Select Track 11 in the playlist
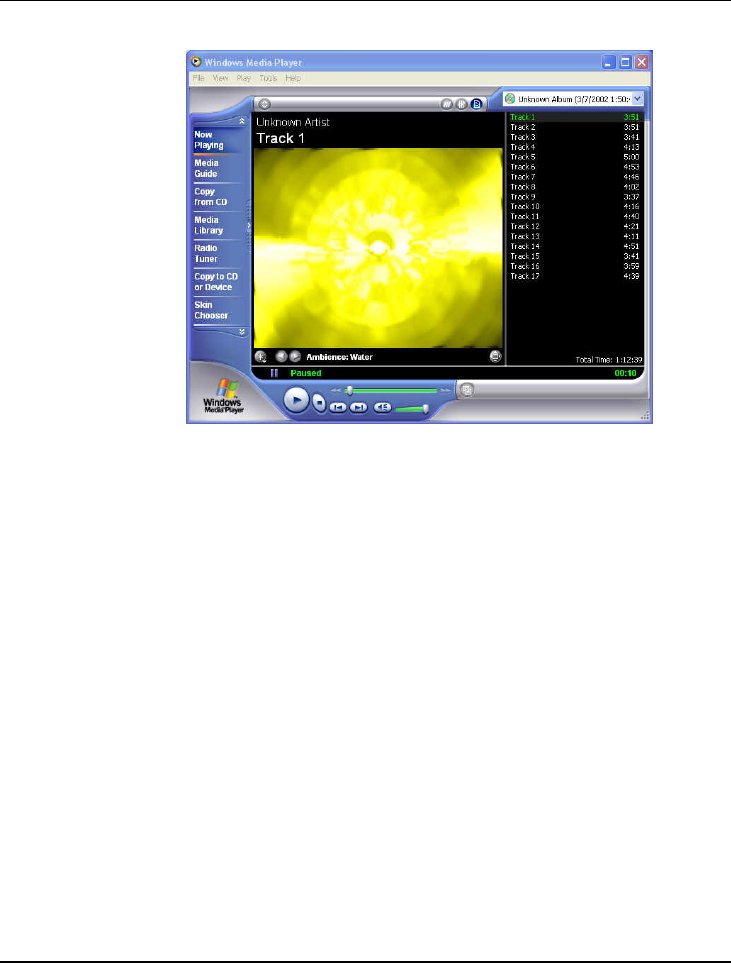Screen dimensions: 731x963 [574, 216]
